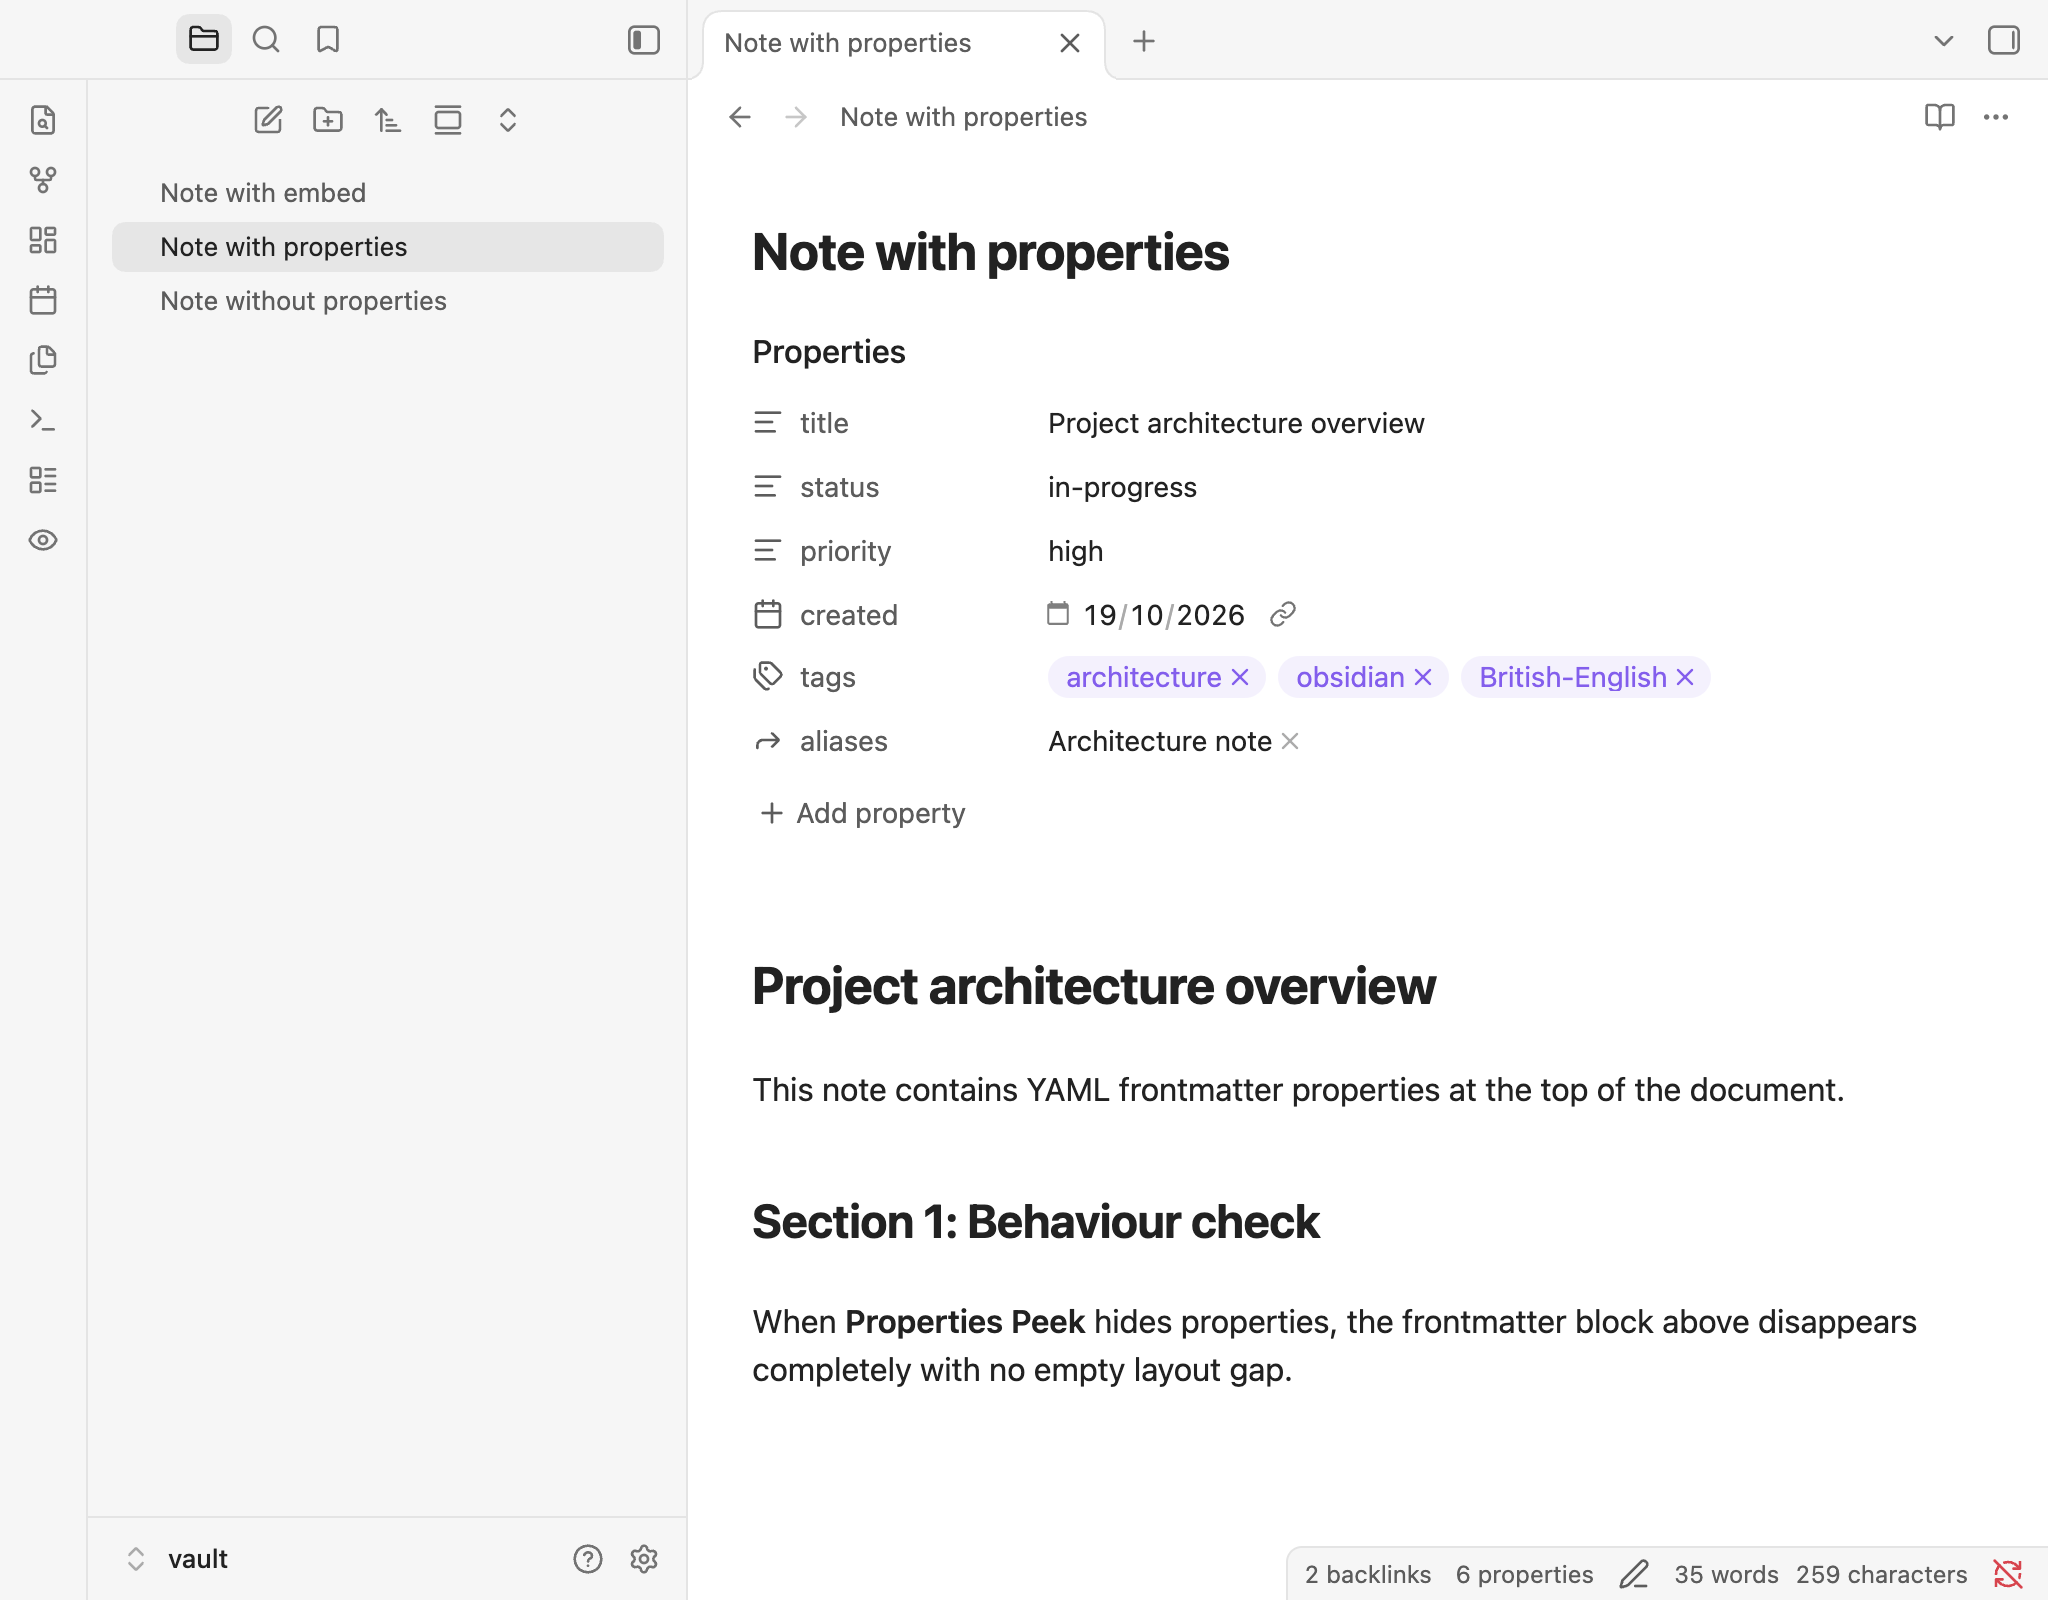The height and width of the screenshot is (1600, 2048).
Task: Click link icon next to created date
Action: coord(1283,614)
